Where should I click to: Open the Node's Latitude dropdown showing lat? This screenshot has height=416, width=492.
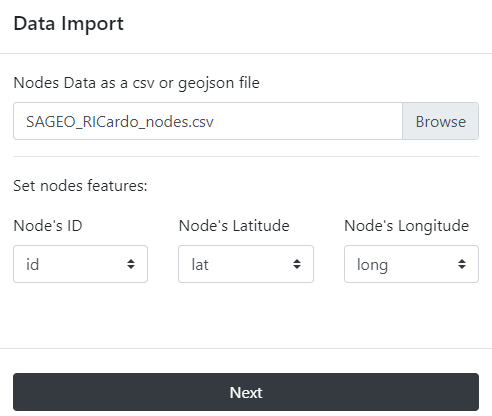click(x=246, y=264)
